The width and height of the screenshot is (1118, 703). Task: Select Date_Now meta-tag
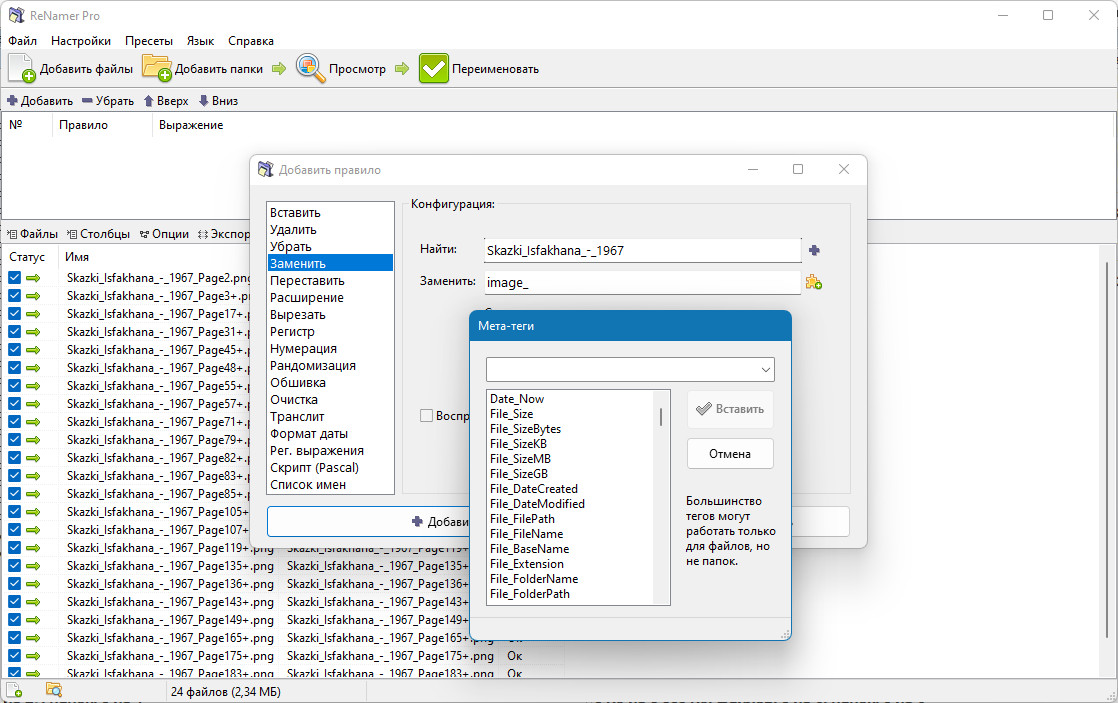517,399
